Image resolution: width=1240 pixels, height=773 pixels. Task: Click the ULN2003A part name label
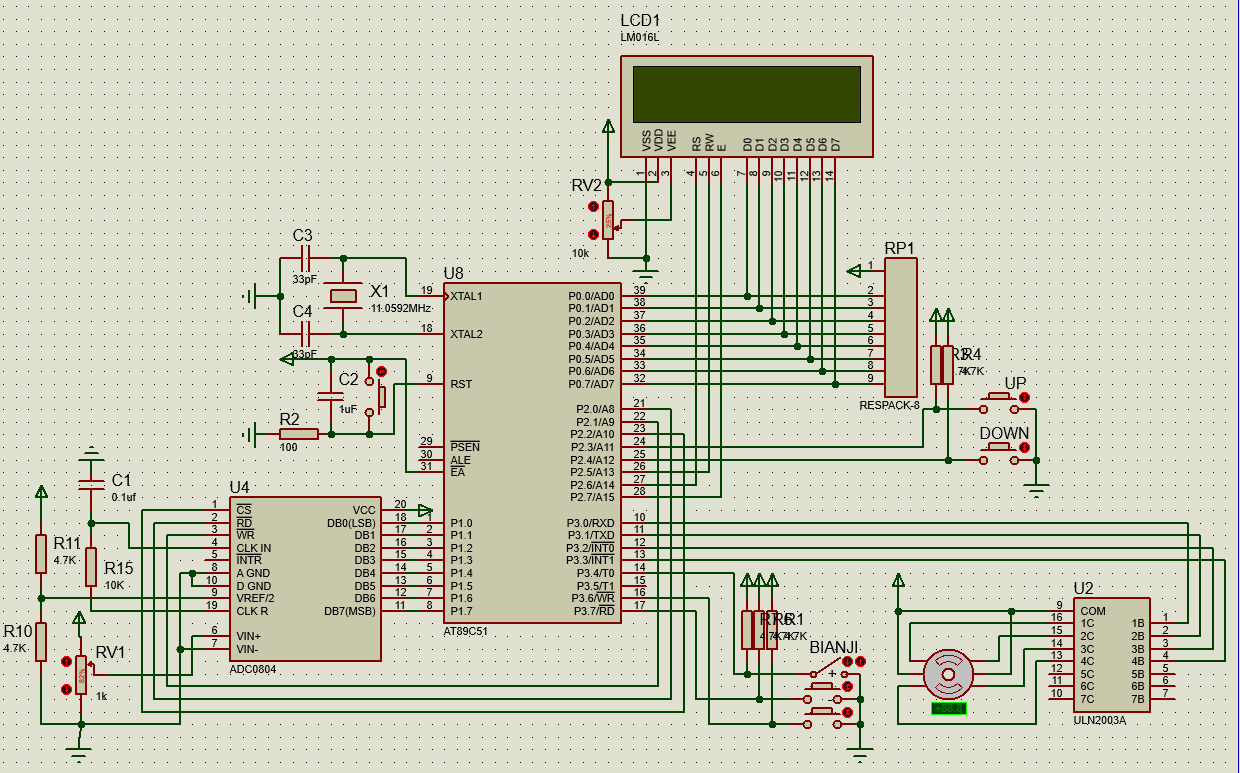[x=1100, y=720]
